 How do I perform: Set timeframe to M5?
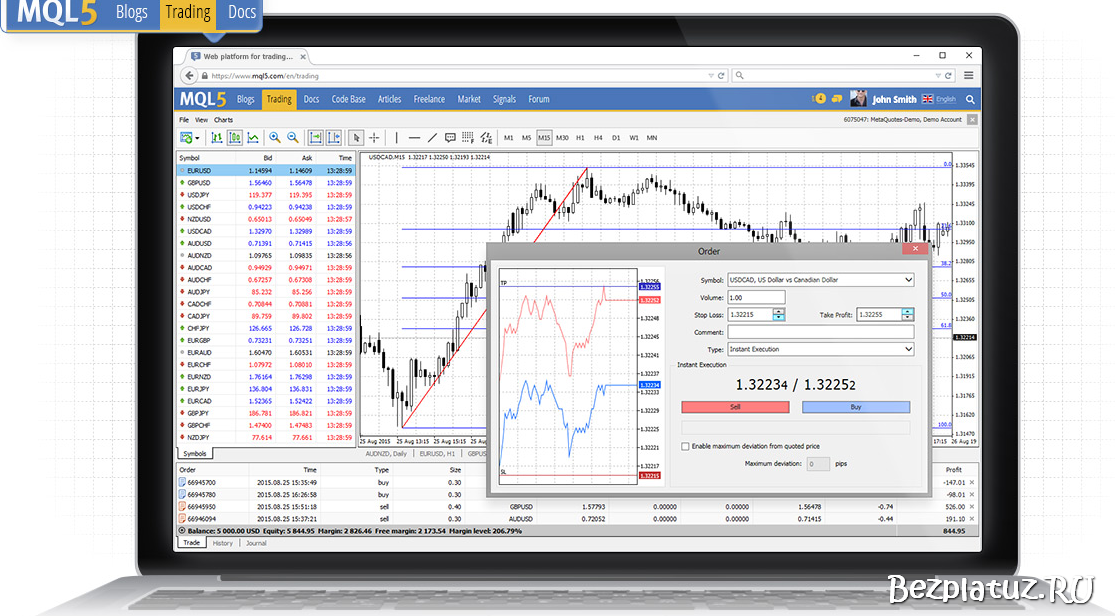click(x=526, y=138)
